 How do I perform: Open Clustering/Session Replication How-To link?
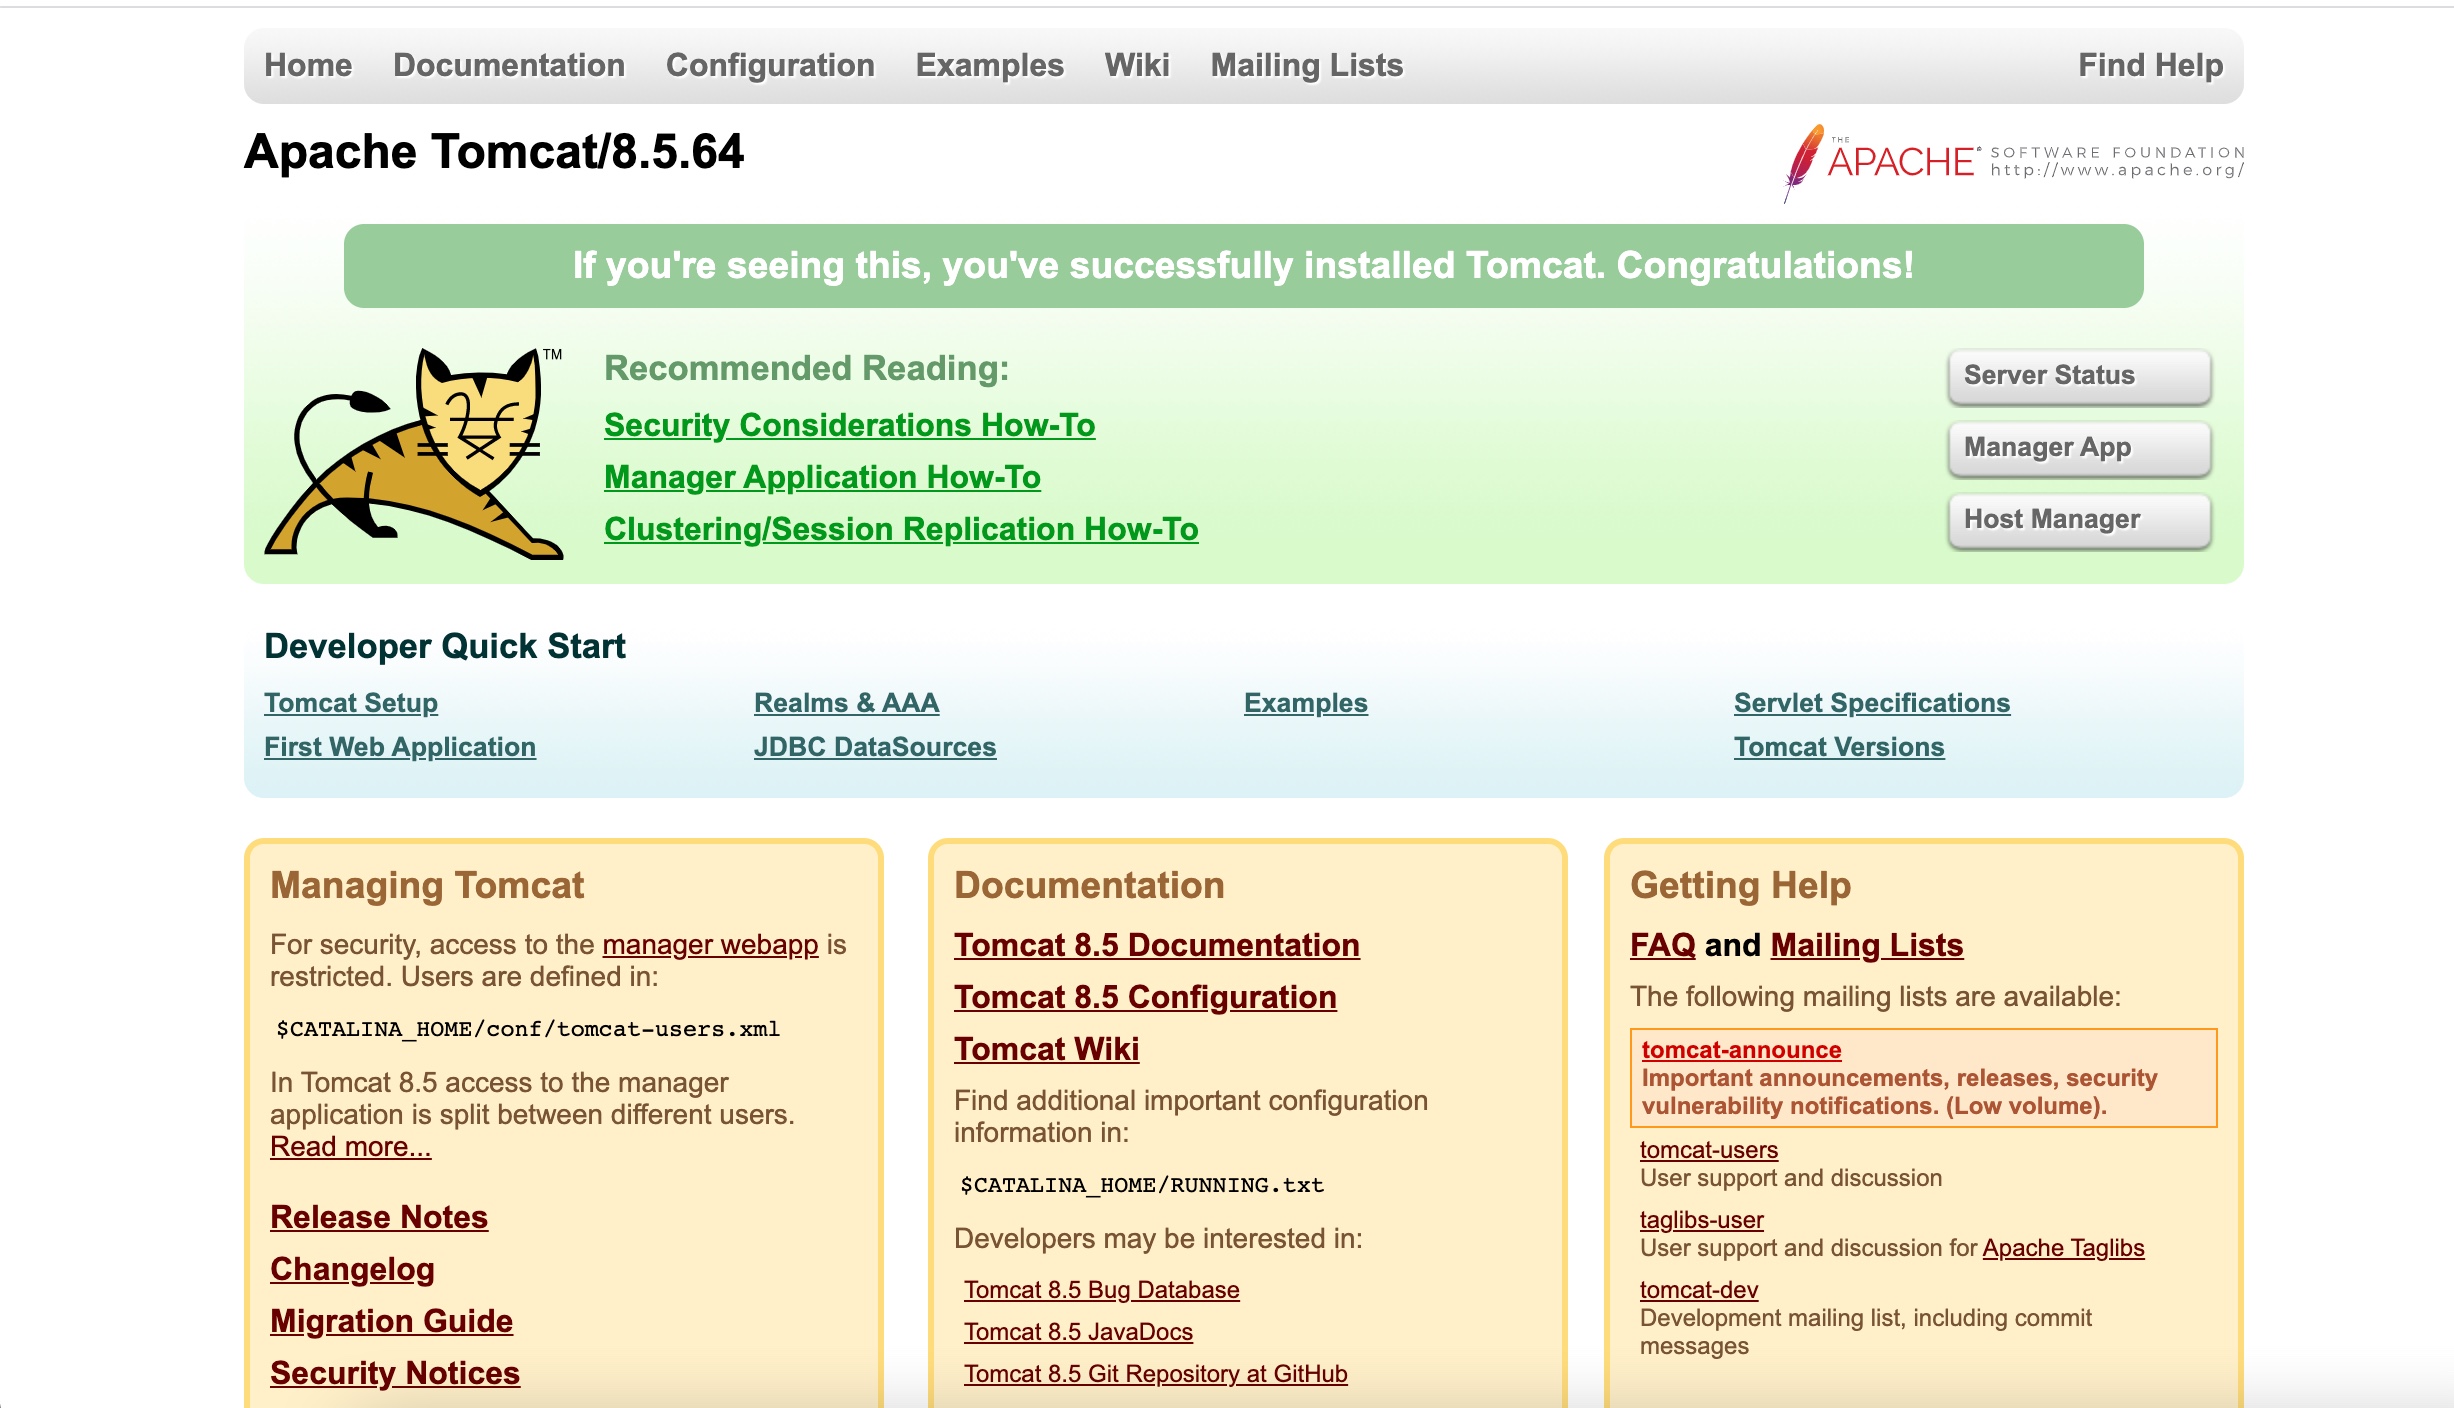click(900, 530)
